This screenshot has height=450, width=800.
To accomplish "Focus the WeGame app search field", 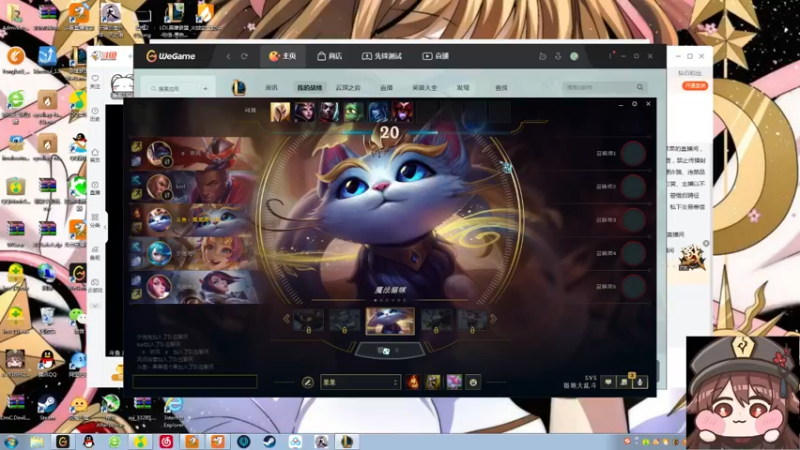I will coord(173,89).
